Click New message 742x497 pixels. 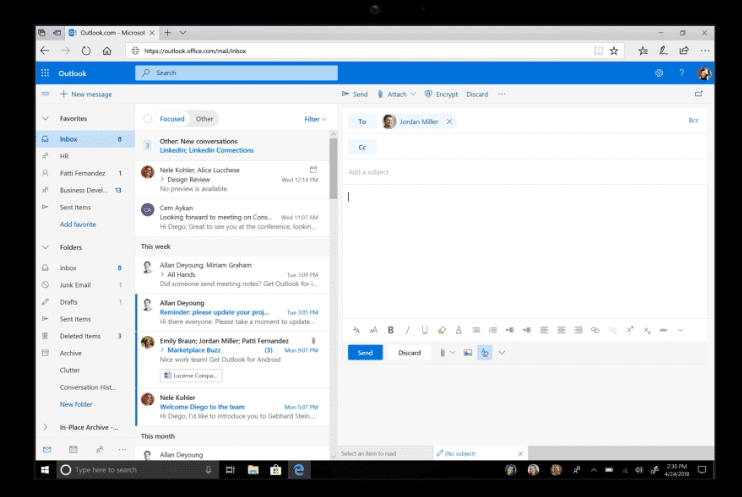click(86, 94)
